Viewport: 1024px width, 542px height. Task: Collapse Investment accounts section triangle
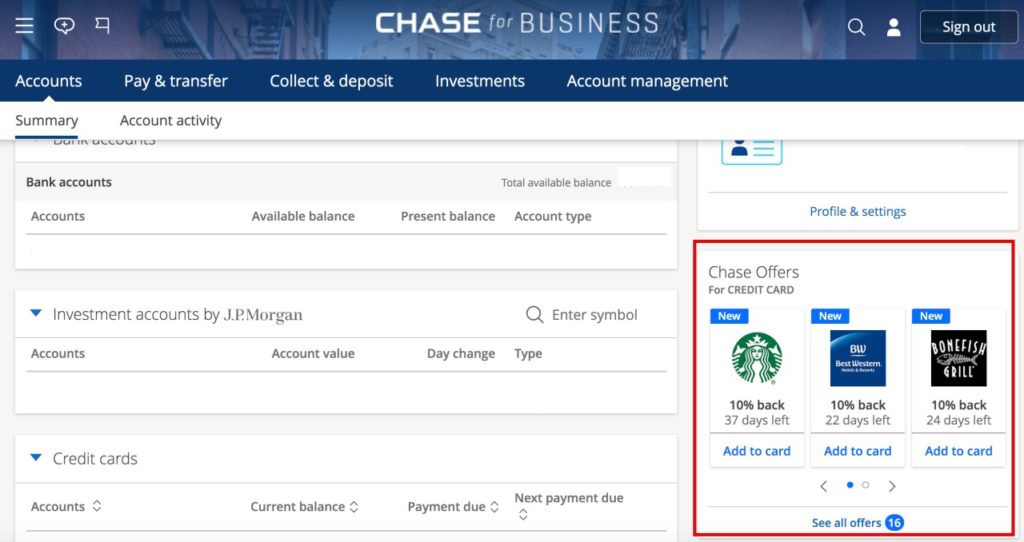click(x=36, y=313)
